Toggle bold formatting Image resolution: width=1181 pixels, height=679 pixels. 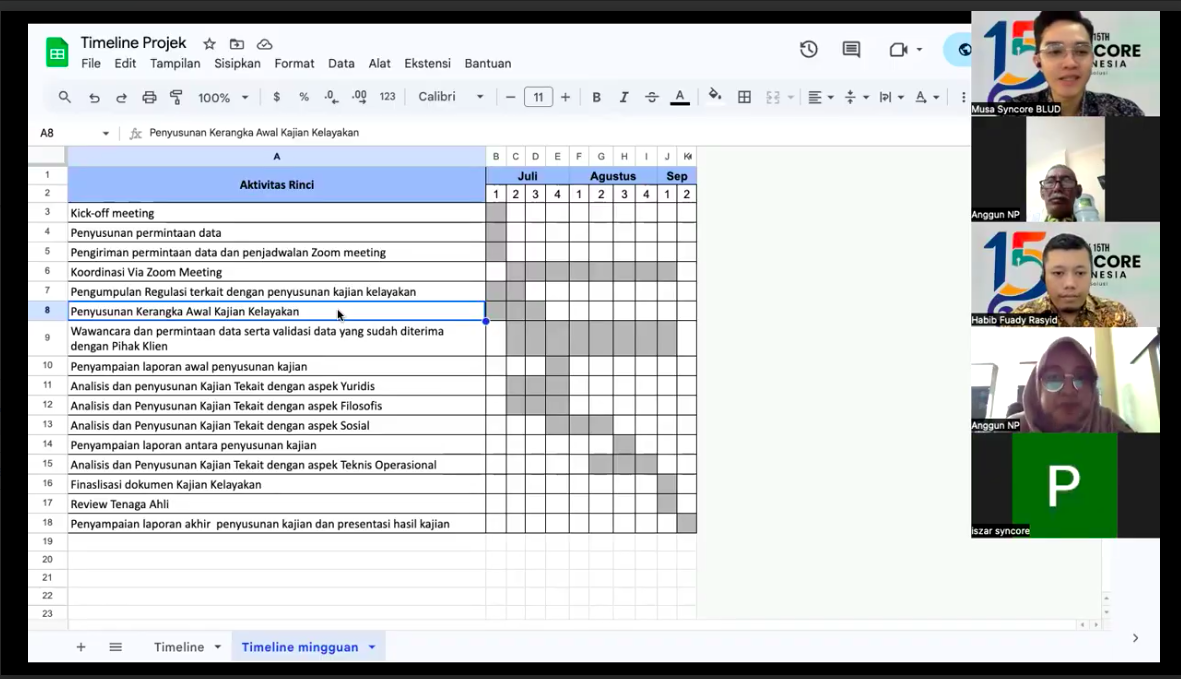click(596, 97)
